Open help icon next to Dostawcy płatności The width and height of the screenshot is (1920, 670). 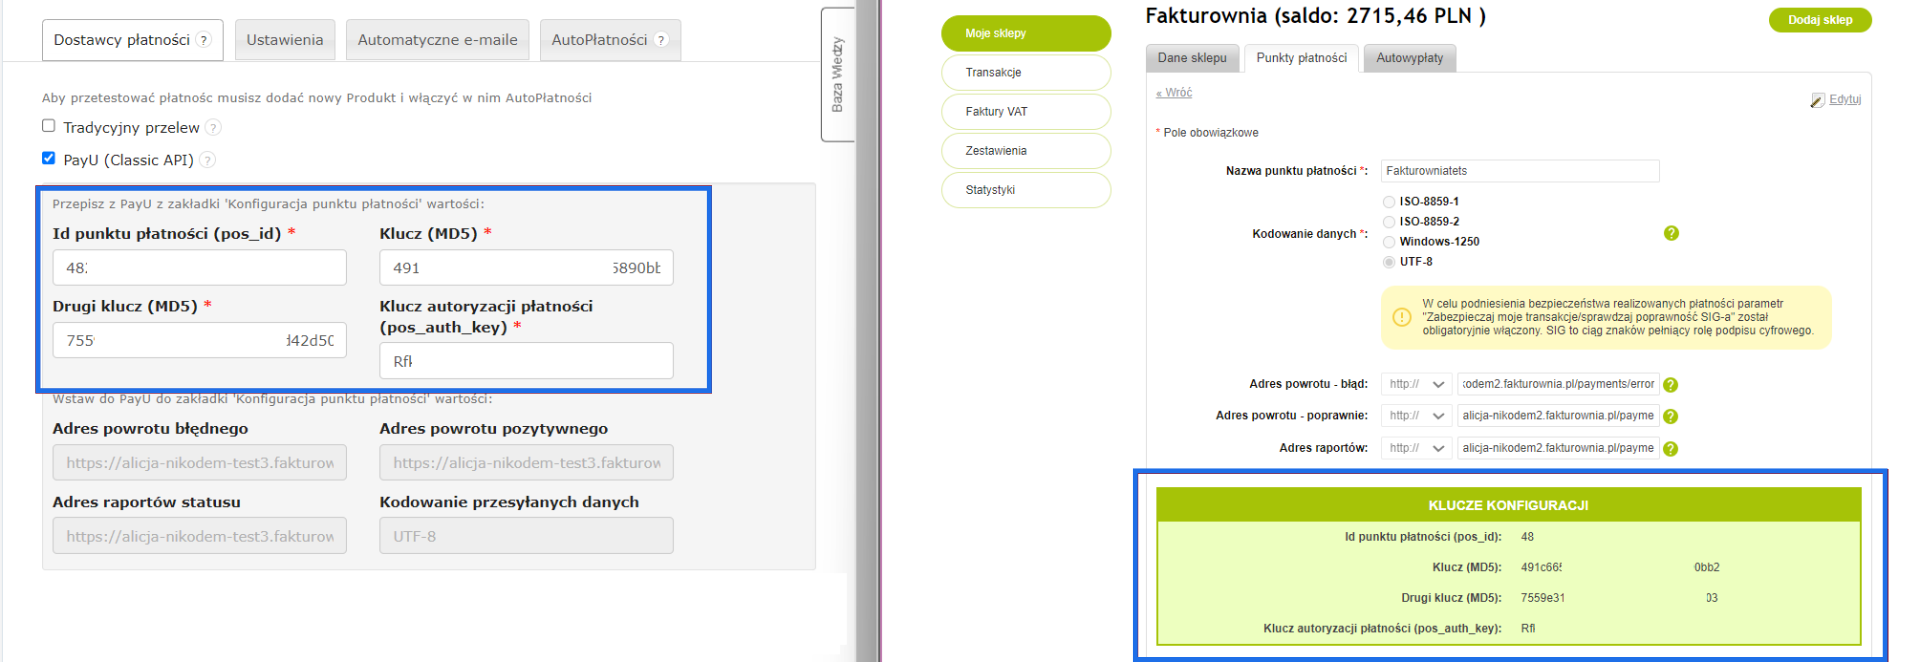pyautogui.click(x=204, y=40)
